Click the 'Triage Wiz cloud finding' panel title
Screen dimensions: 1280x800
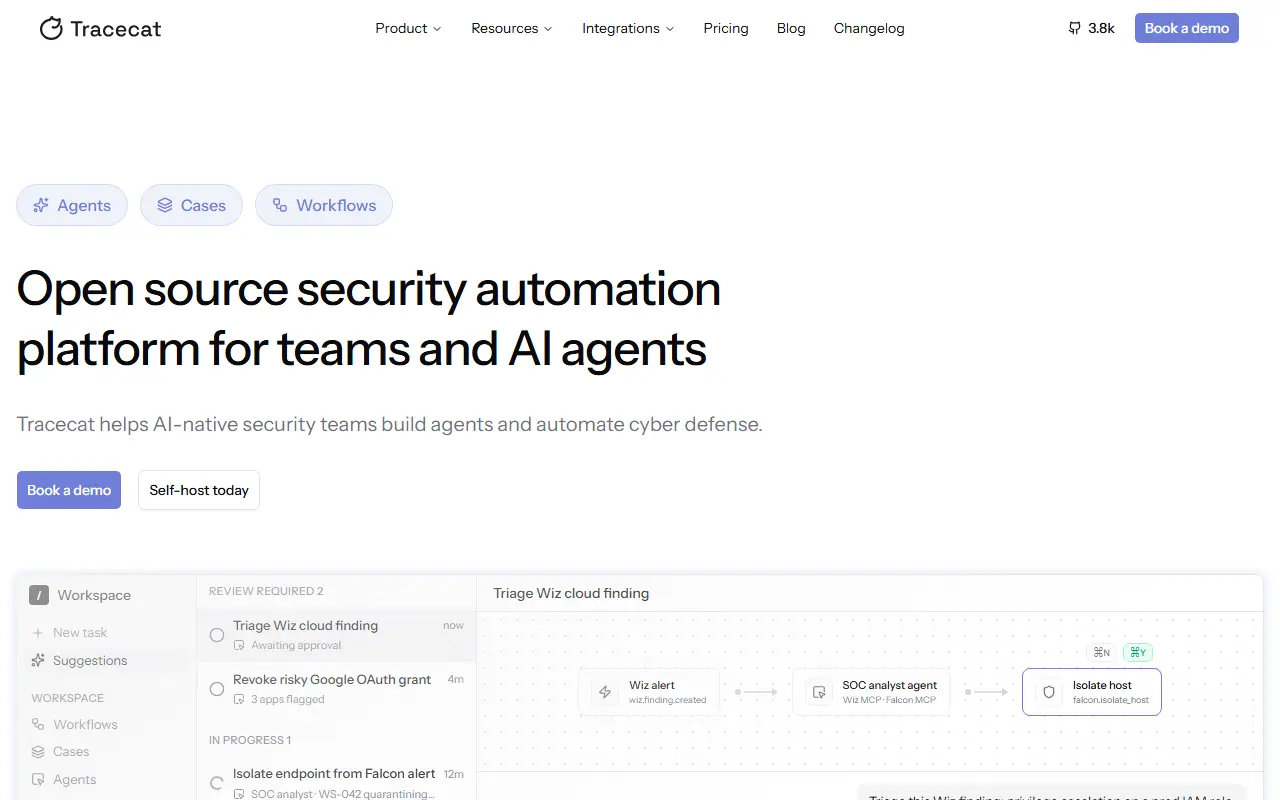pyautogui.click(x=571, y=593)
